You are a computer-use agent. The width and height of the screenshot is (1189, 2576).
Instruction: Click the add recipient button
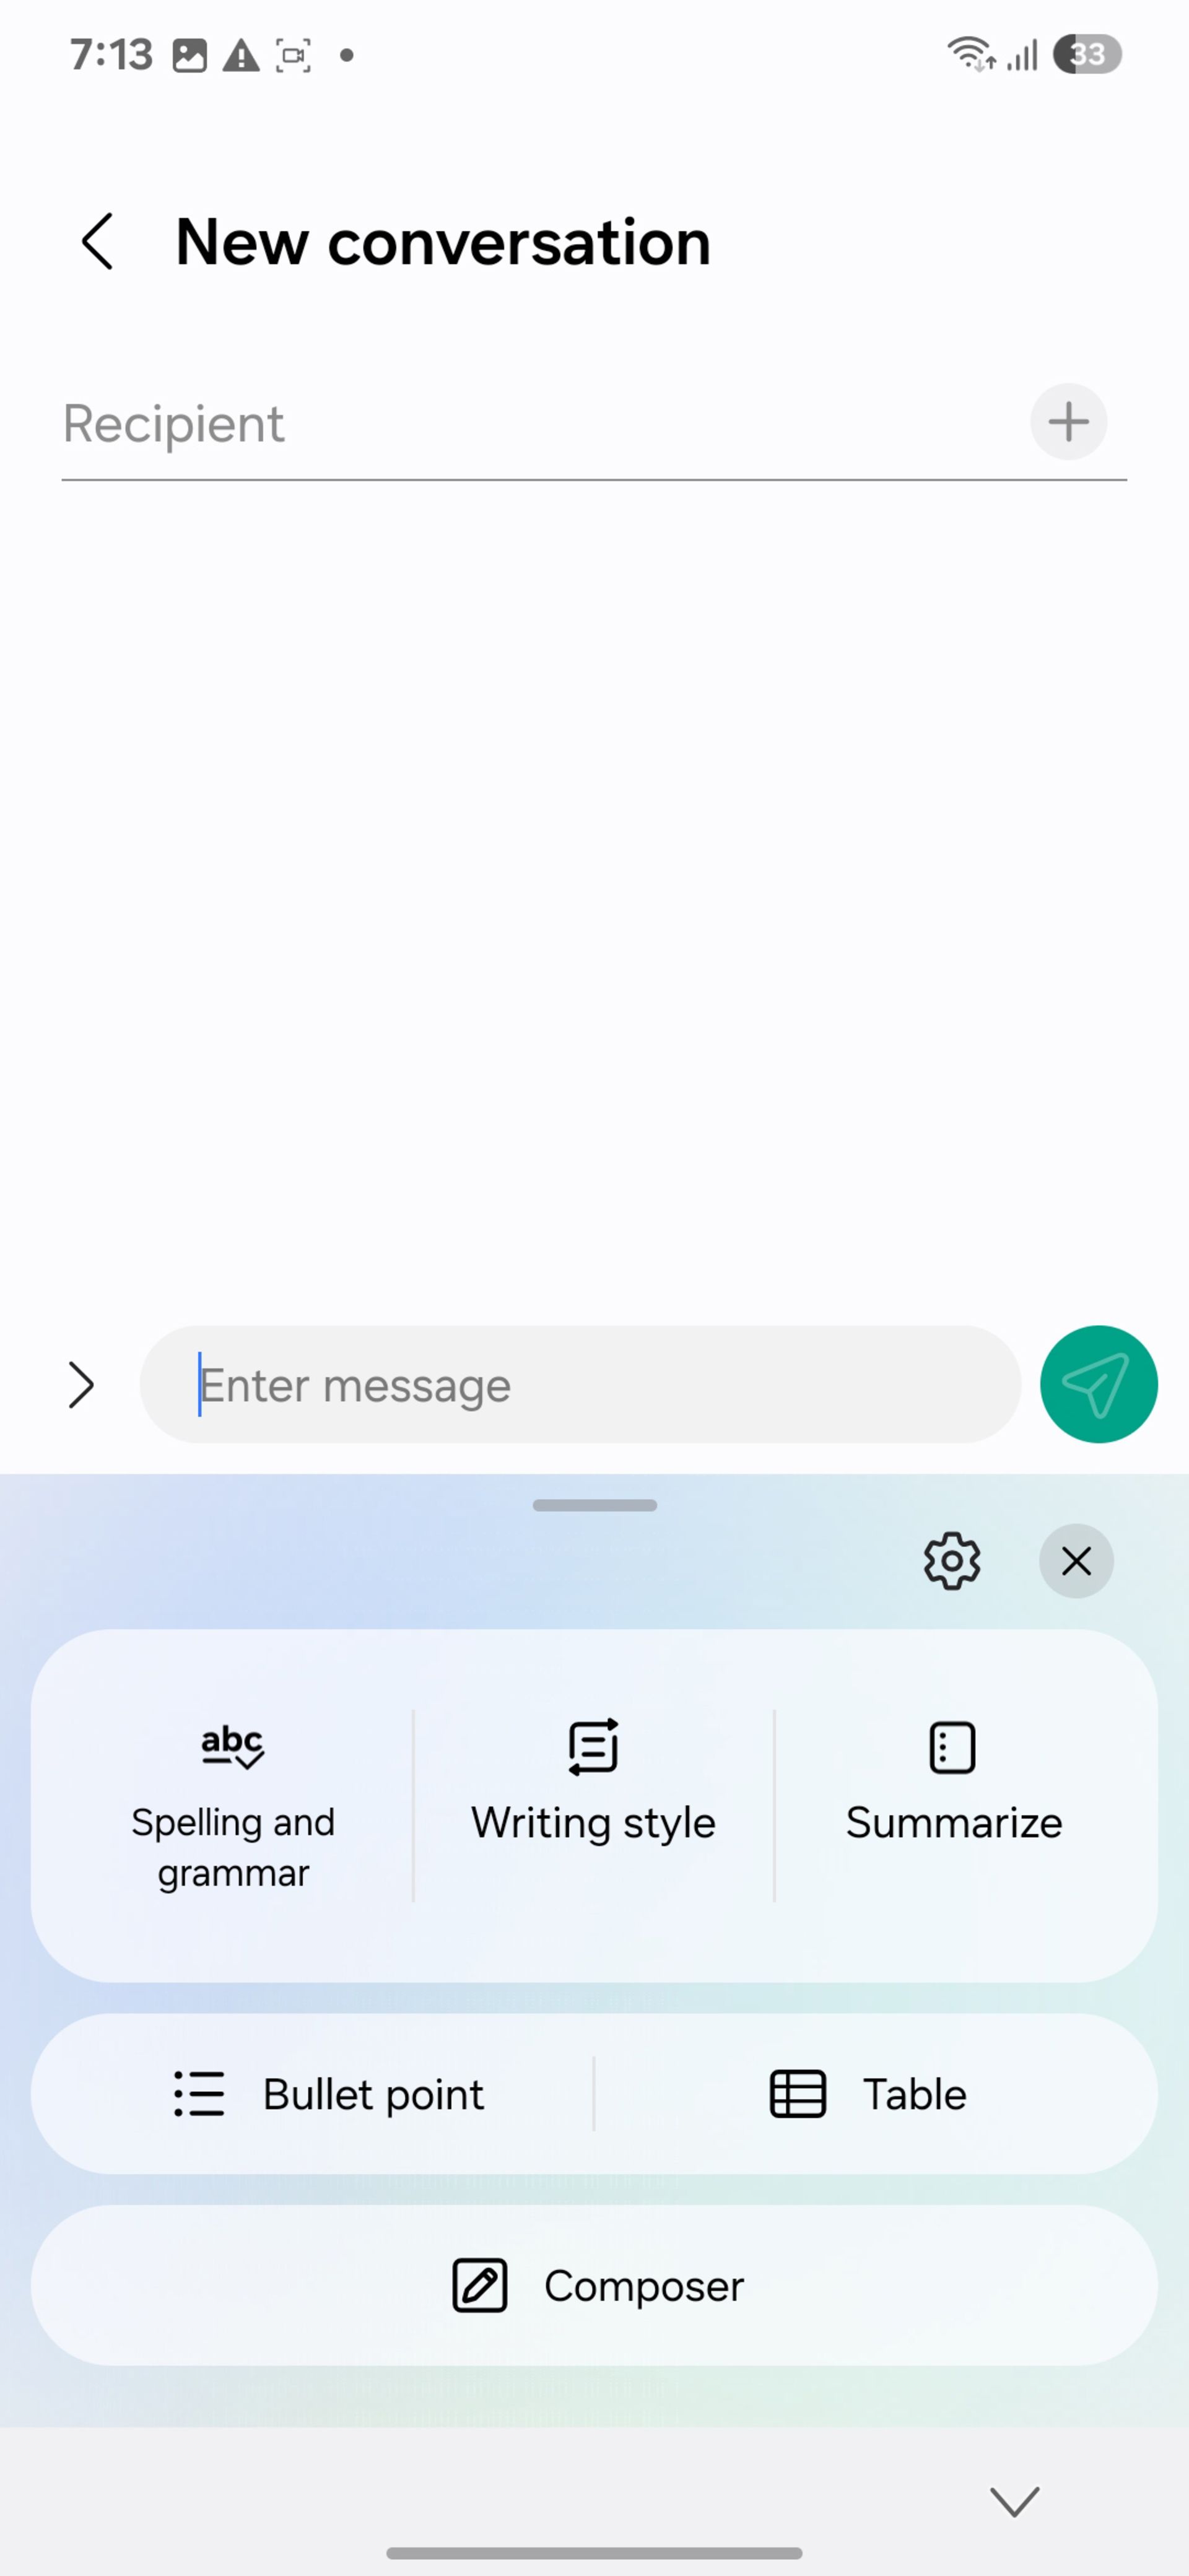(1068, 422)
